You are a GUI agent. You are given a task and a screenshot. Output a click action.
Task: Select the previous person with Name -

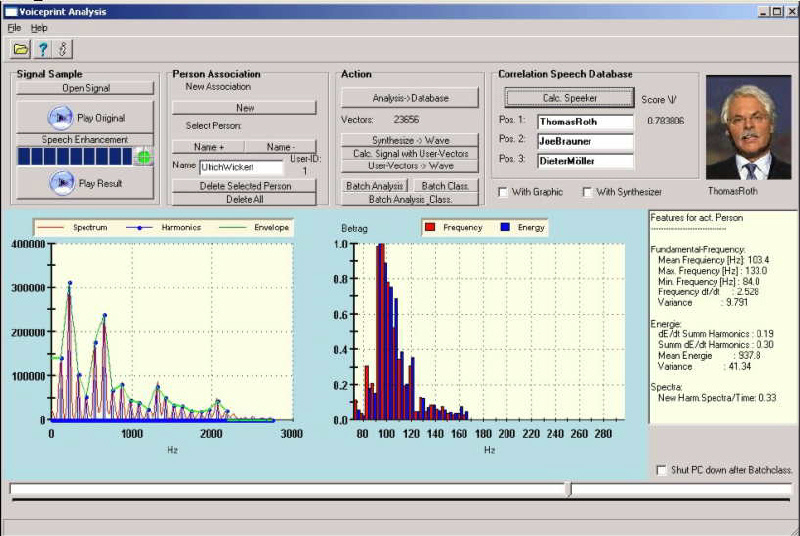(281, 147)
